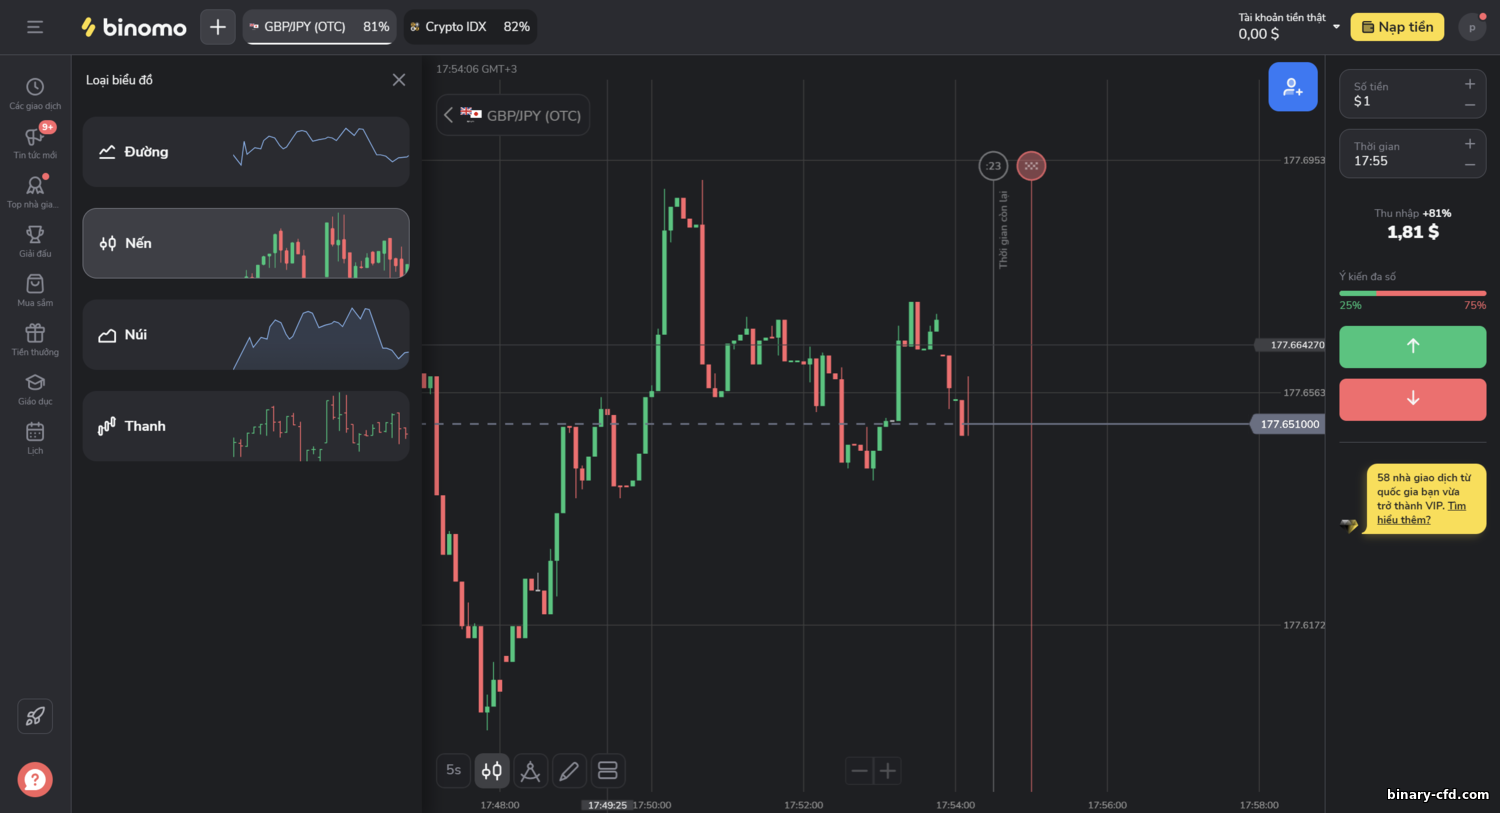Select the Núi mountain chart type

pos(246,335)
